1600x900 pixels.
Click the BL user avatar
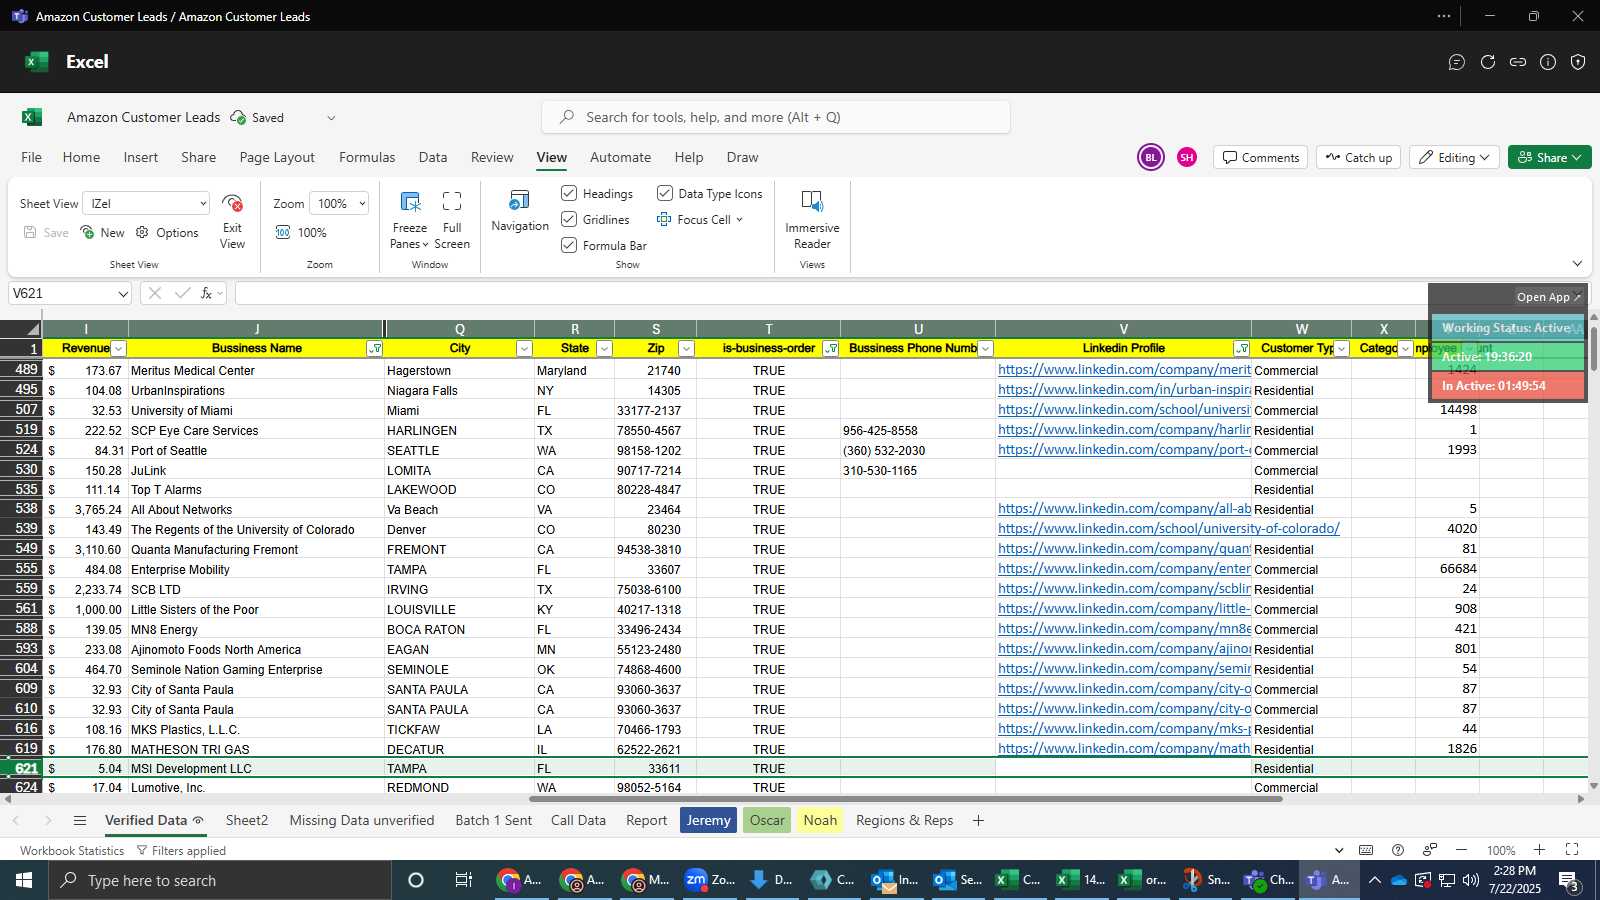(1151, 157)
